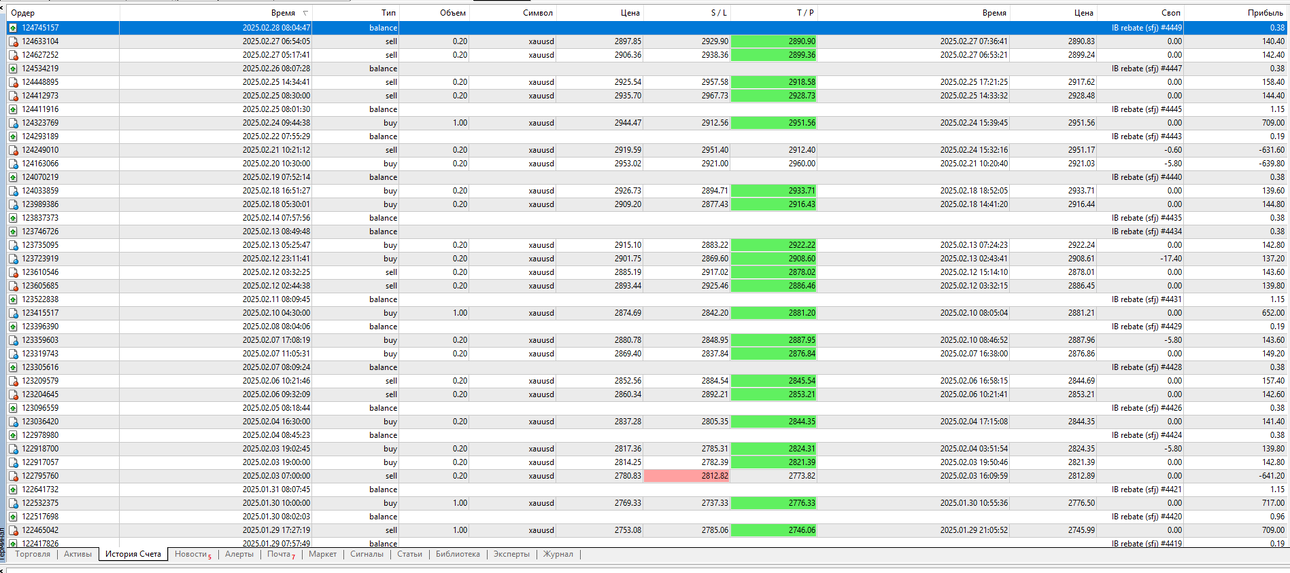Viewport: 1290px width, 573px height.
Task: Click the buy icon for order 123735095
Action: tap(13, 245)
